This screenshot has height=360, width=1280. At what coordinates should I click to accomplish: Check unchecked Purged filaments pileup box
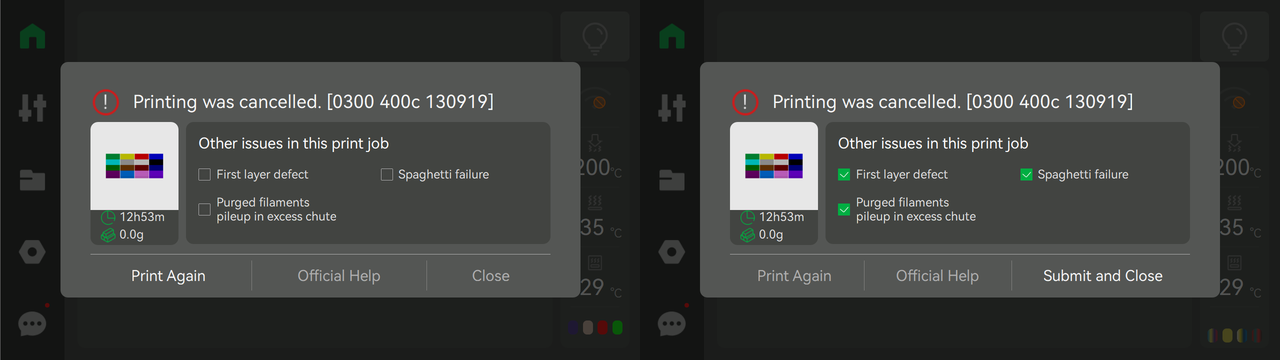[205, 209]
